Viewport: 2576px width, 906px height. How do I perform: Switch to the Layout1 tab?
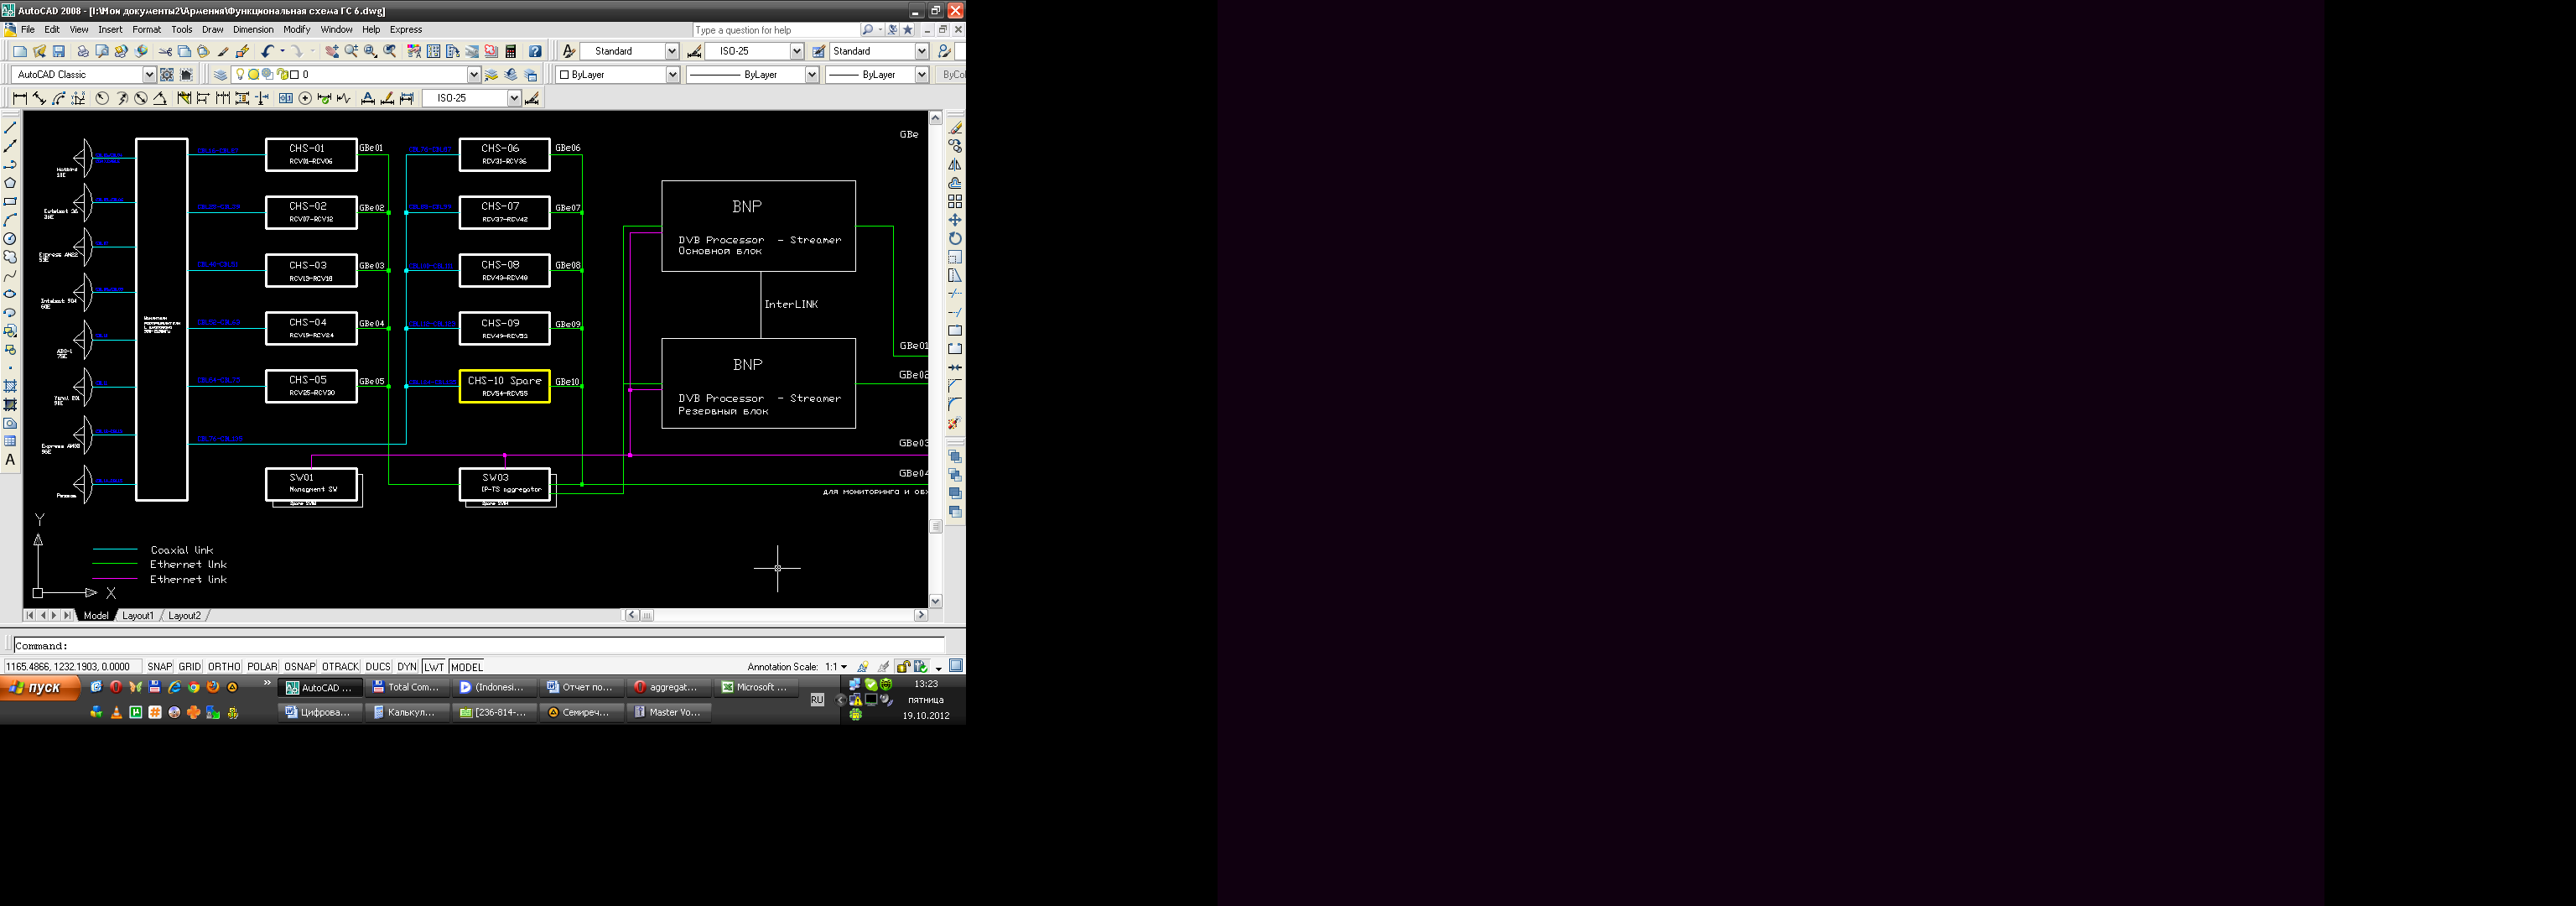click(137, 616)
